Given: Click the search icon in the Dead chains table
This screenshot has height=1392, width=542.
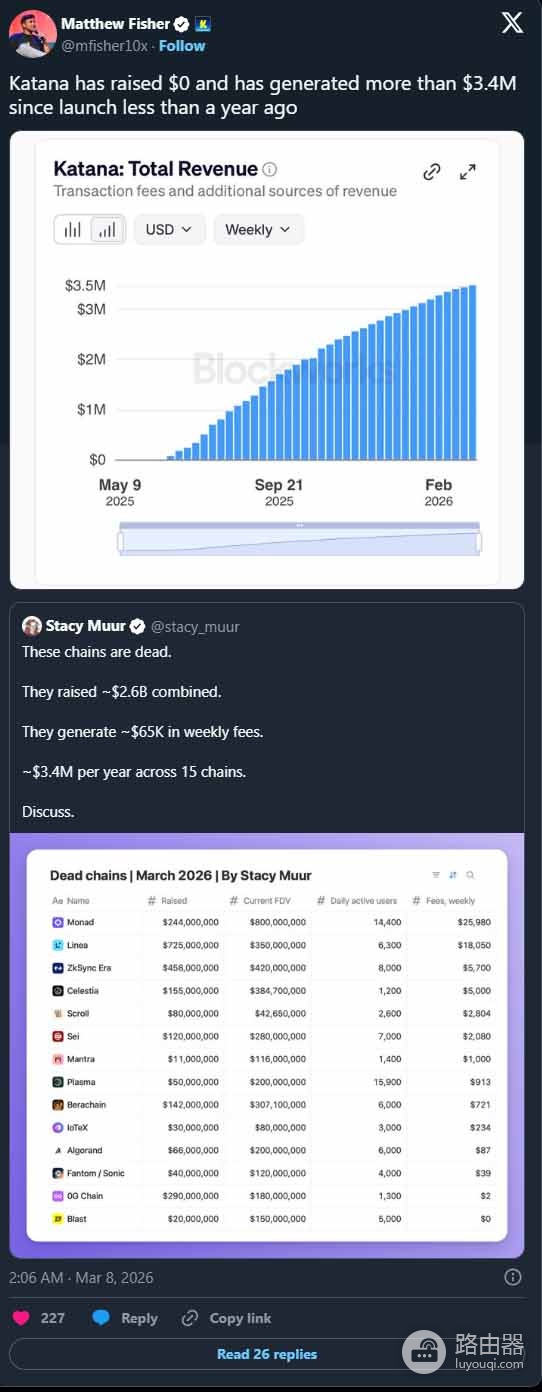Looking at the screenshot, I should coord(470,875).
